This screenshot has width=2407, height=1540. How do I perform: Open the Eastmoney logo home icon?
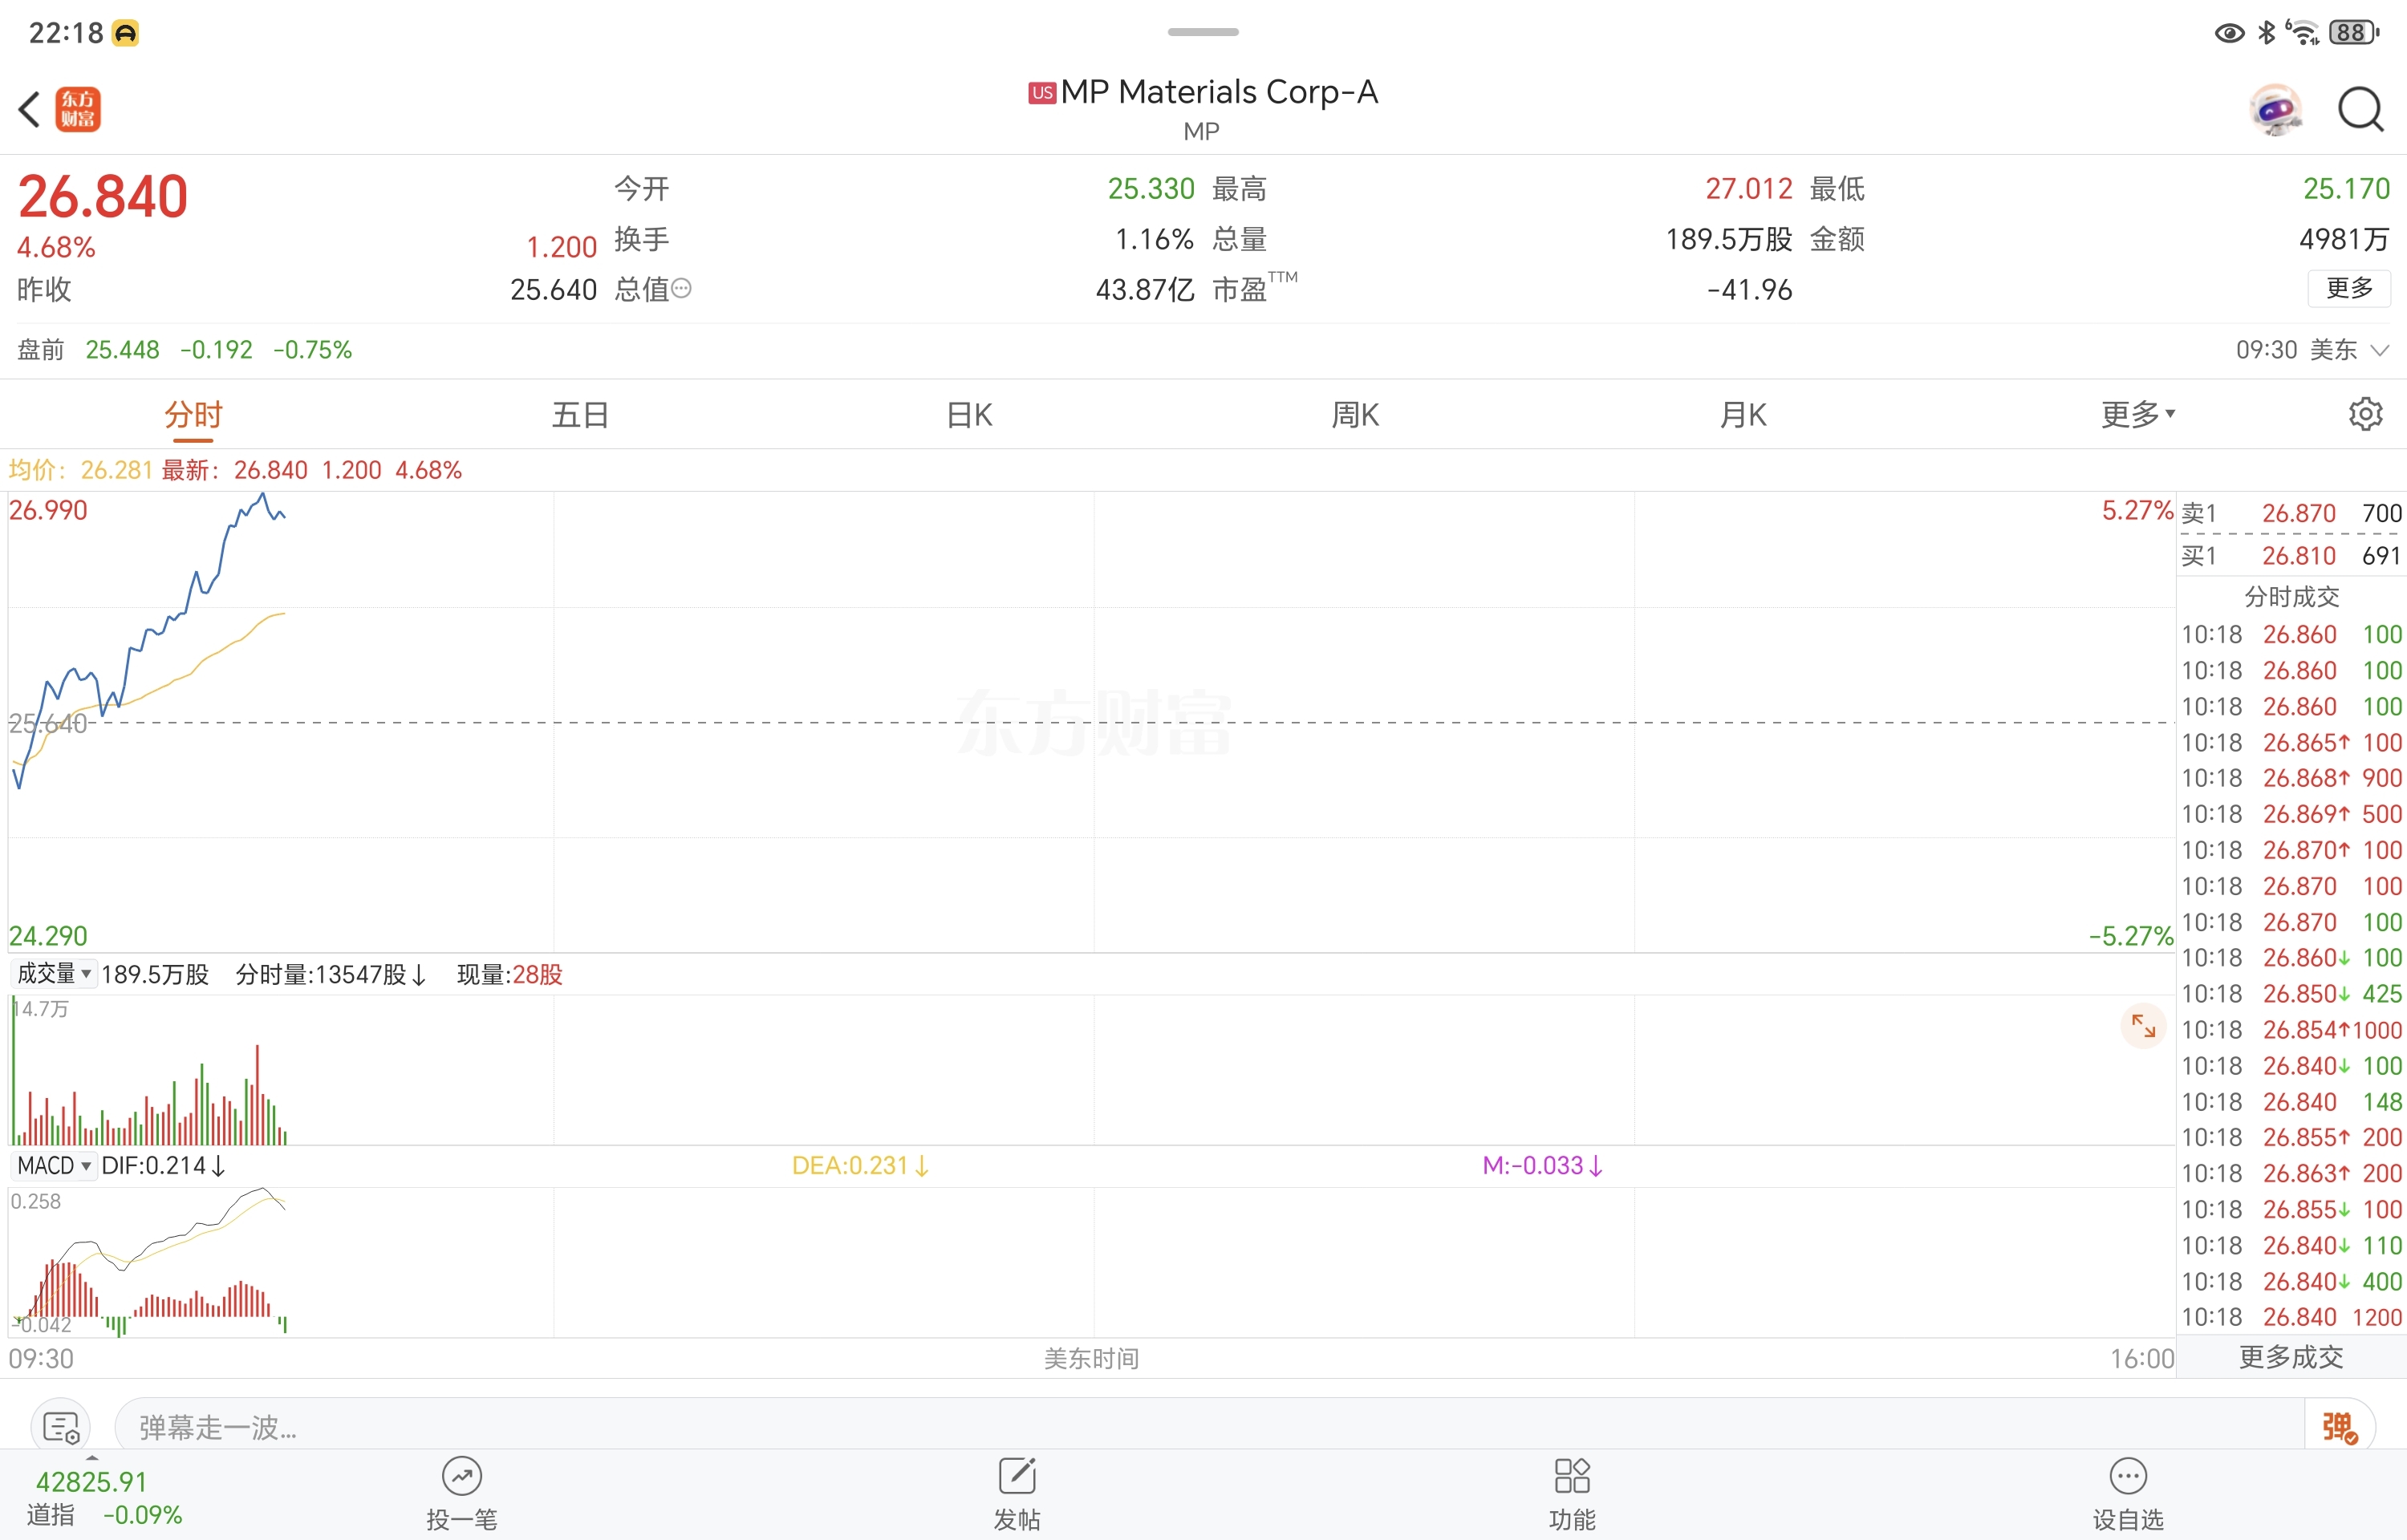pyautogui.click(x=78, y=109)
